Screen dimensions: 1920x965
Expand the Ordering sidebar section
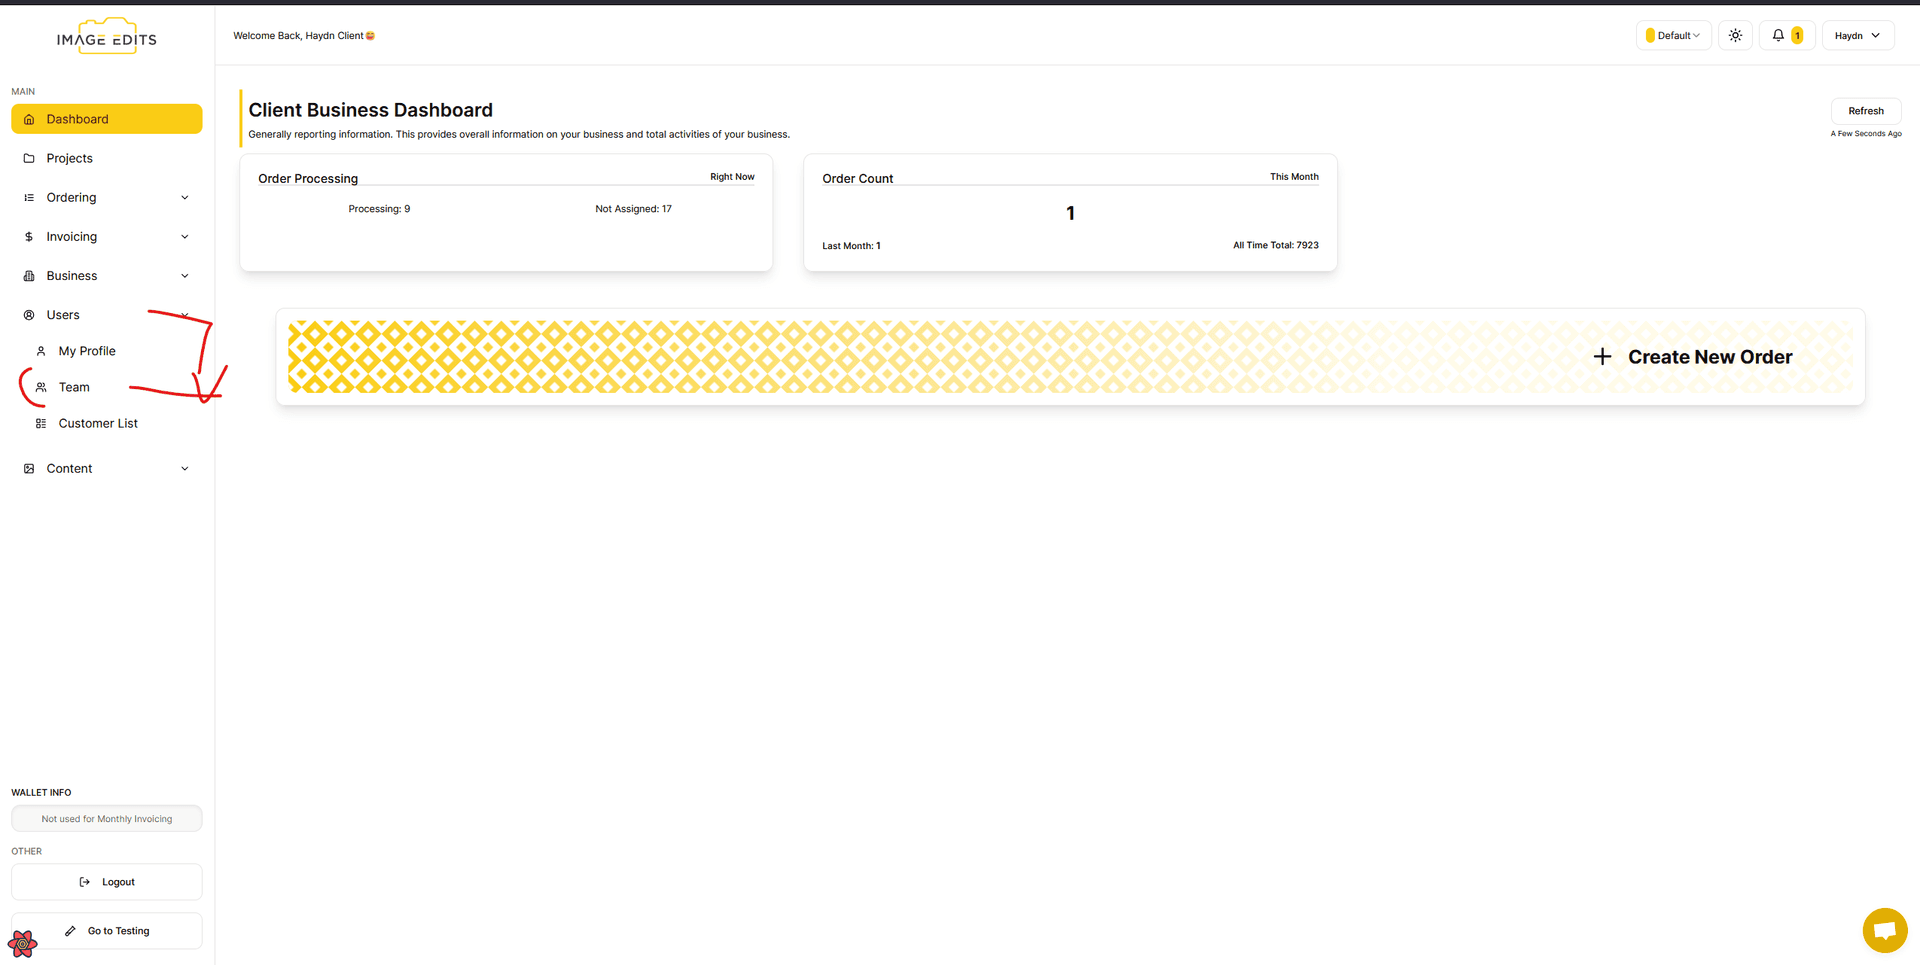(x=107, y=198)
